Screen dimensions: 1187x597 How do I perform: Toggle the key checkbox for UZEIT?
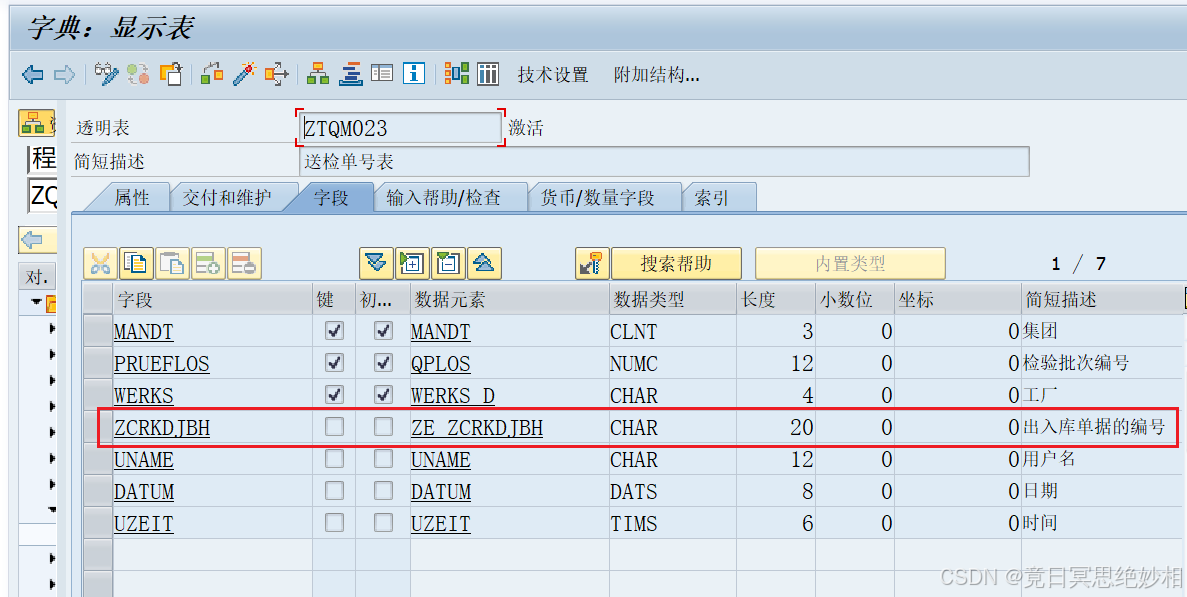334,522
